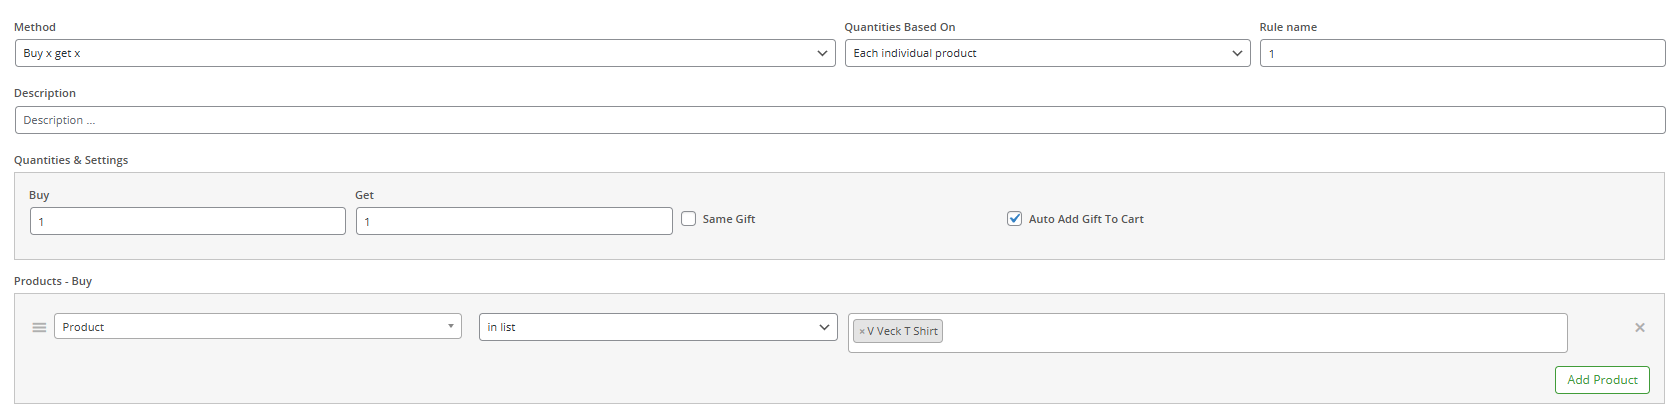
Task: Enable the Same Gift checkbox
Action: click(689, 218)
